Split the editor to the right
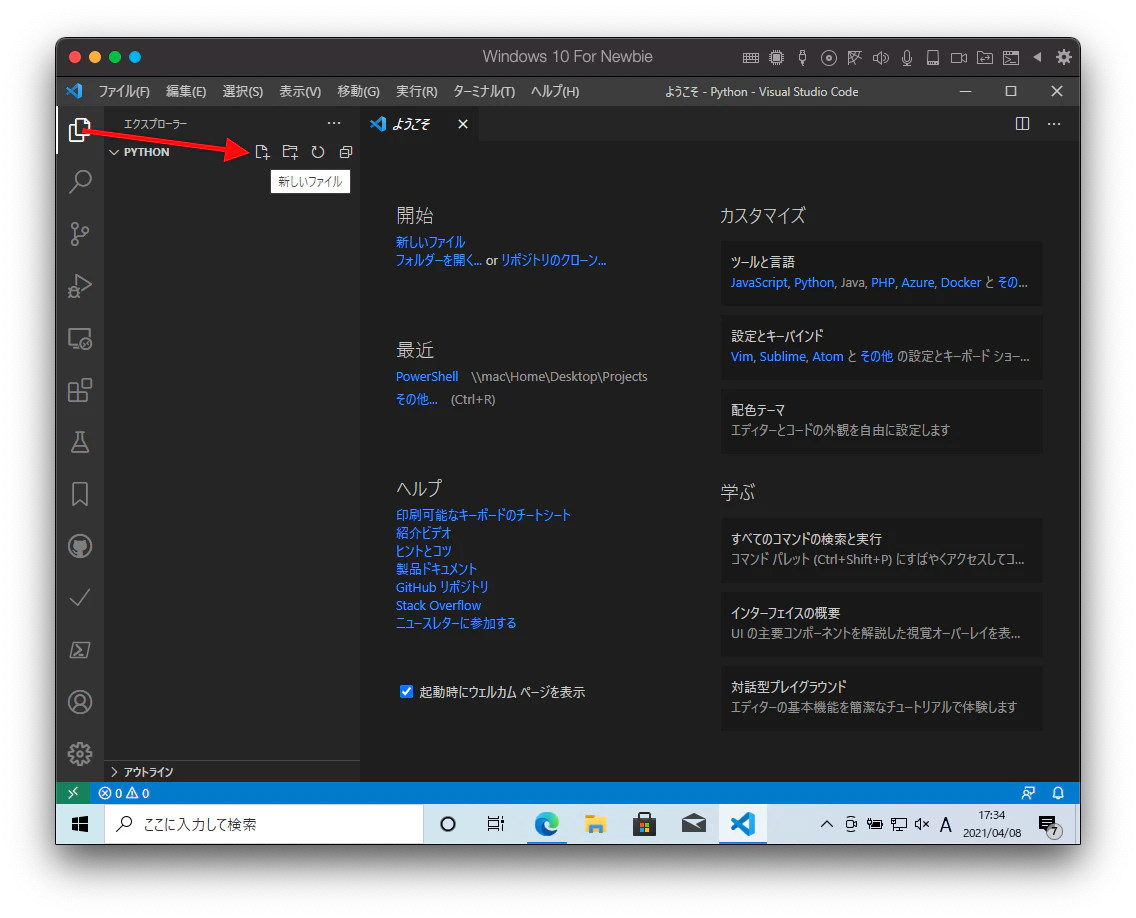 [1022, 124]
